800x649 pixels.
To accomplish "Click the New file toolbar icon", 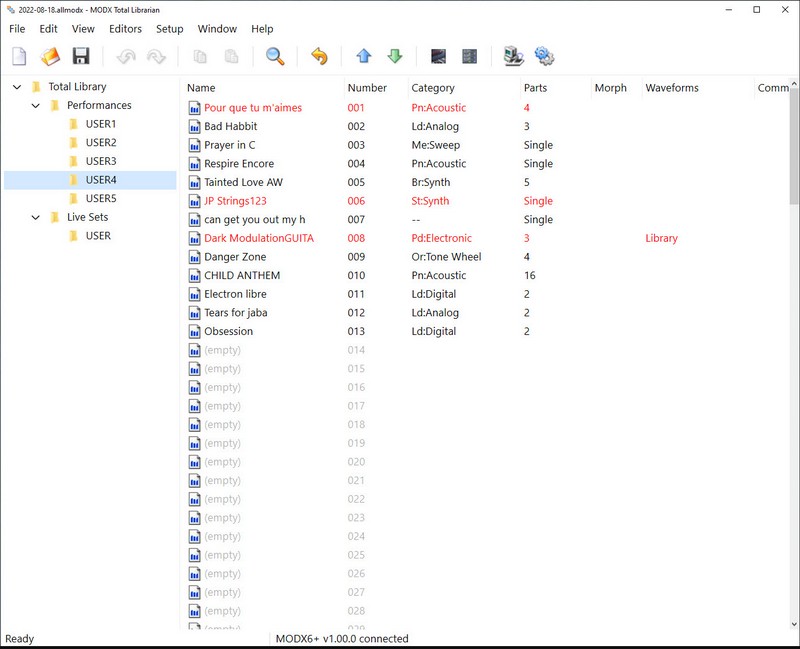I will [19, 56].
